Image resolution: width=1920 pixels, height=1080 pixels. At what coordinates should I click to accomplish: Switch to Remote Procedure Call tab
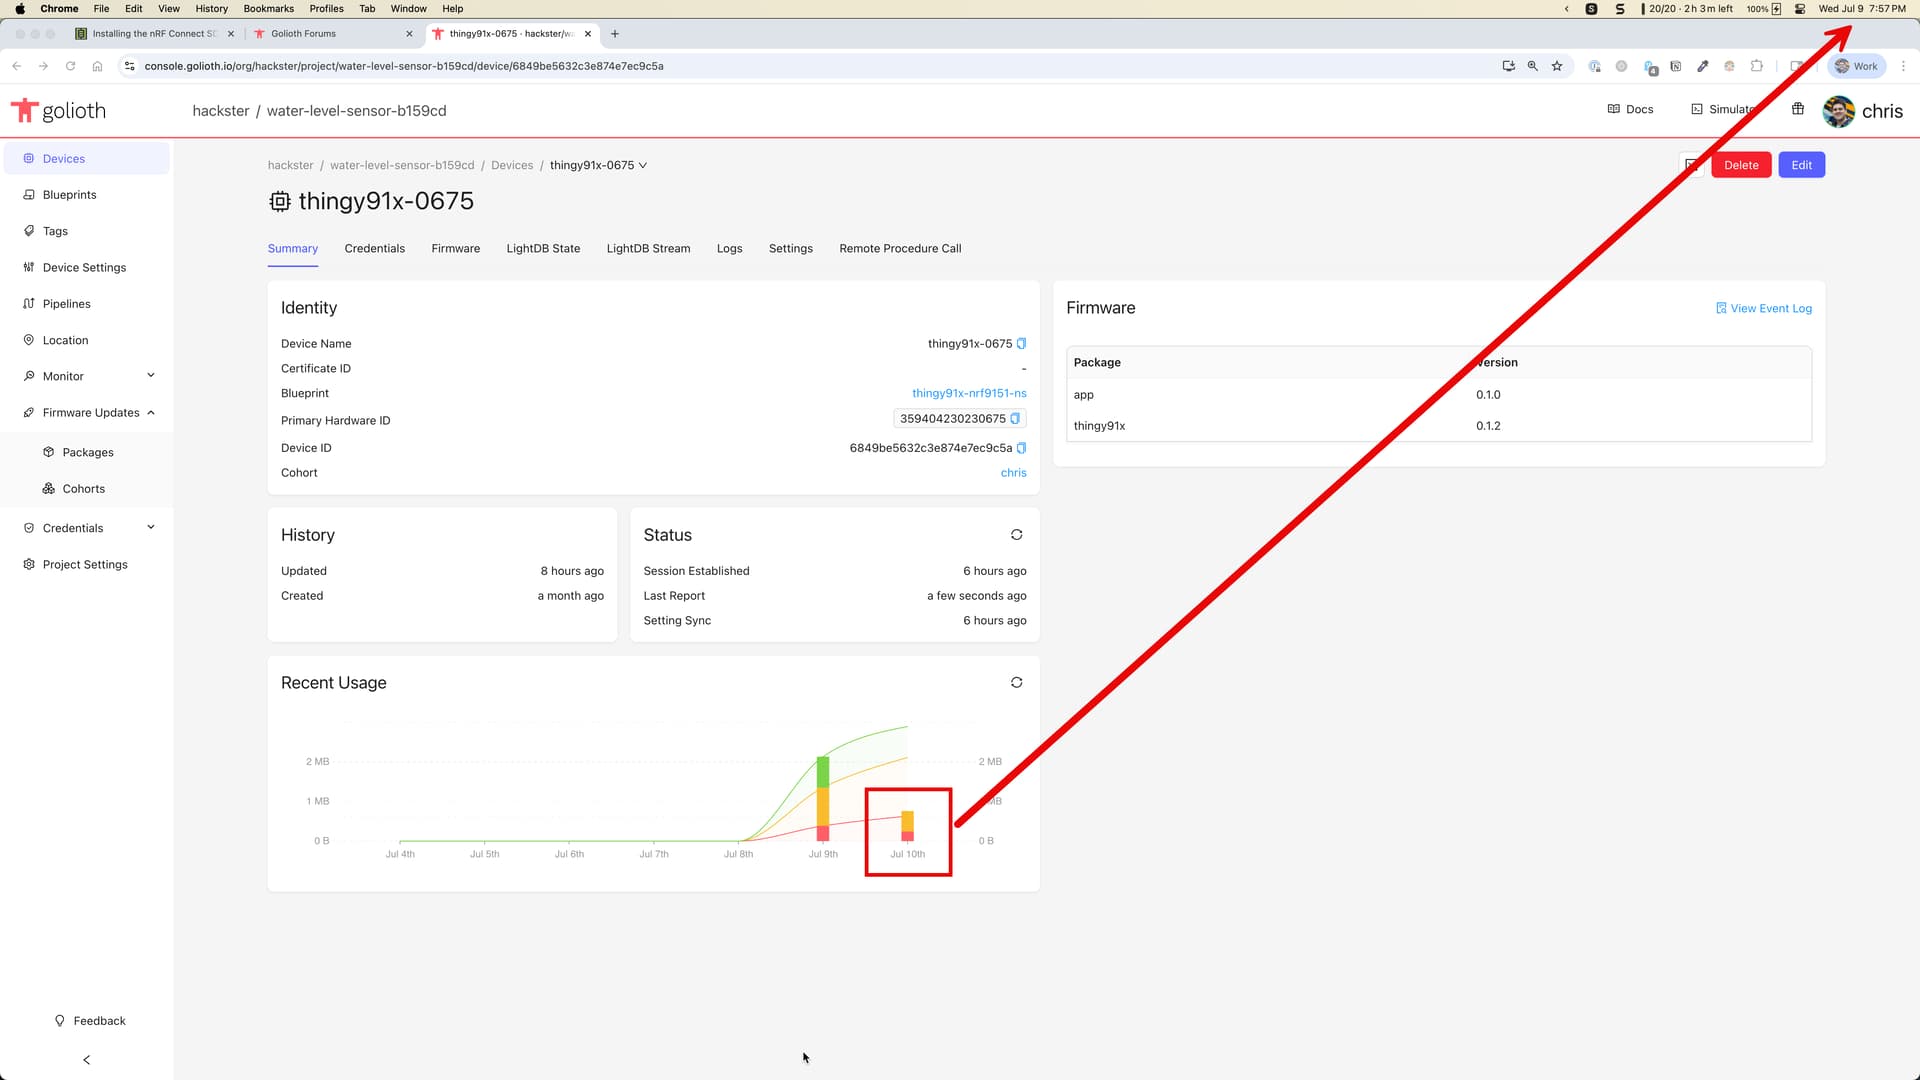pos(900,249)
